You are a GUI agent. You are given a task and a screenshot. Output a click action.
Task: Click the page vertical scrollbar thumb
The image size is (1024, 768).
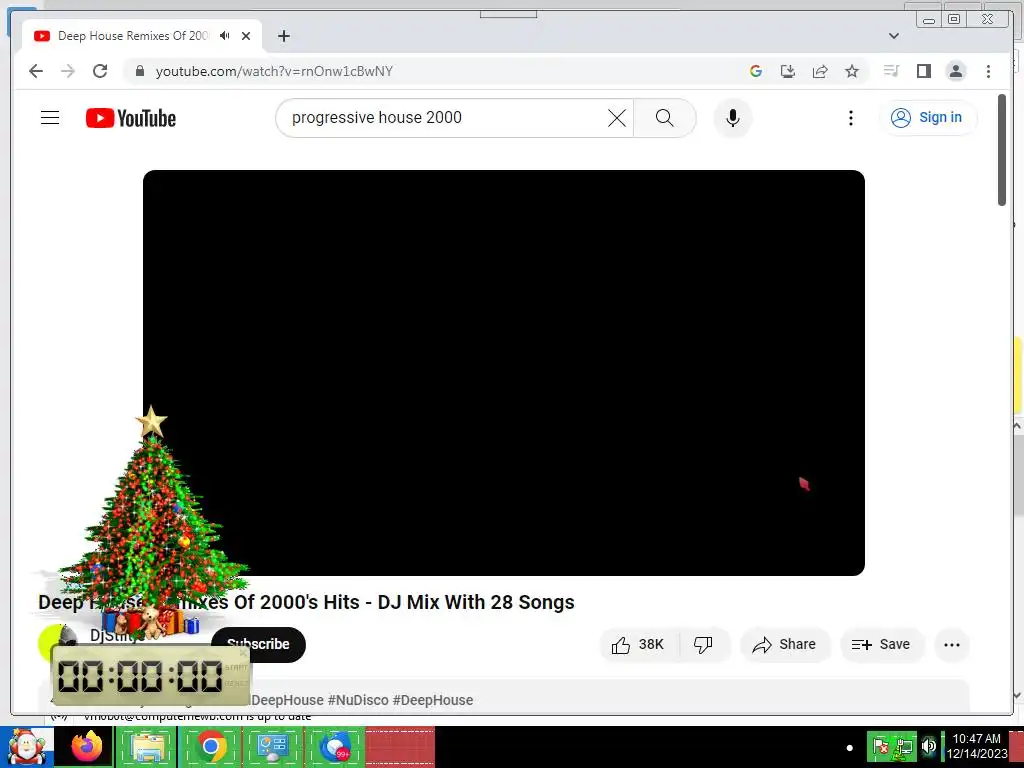click(x=1002, y=150)
